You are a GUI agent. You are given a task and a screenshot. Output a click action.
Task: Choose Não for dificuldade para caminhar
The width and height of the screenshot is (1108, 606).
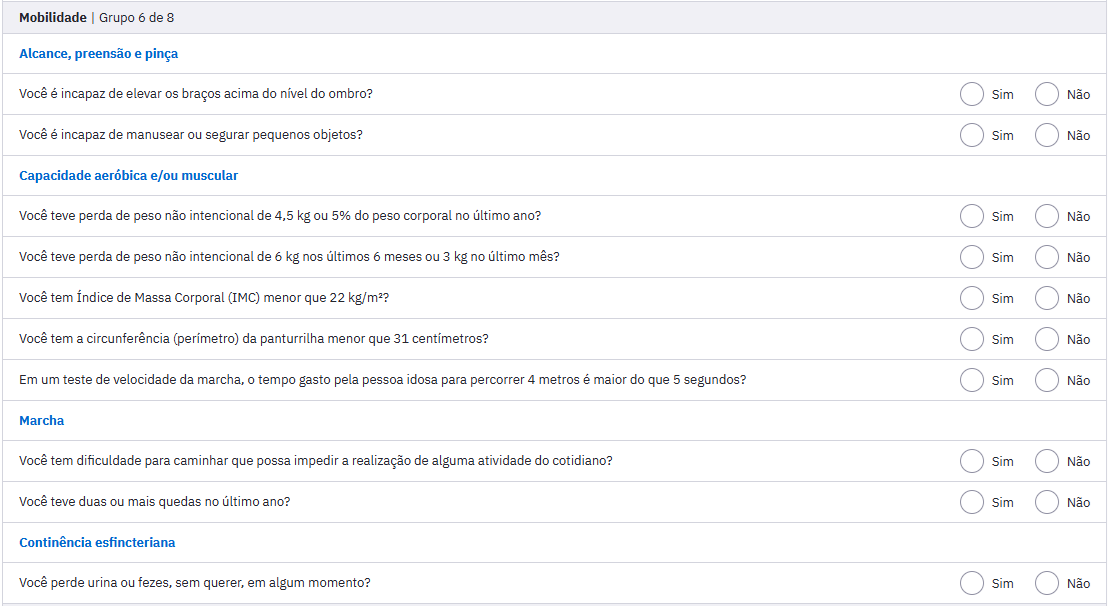(1047, 461)
